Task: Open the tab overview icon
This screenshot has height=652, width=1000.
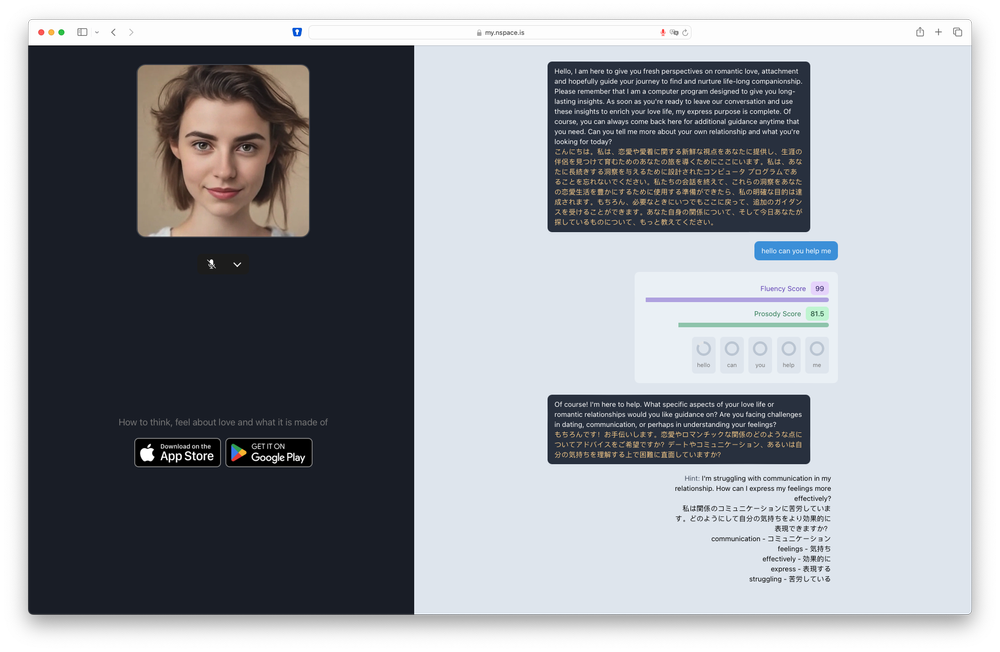Action: (x=957, y=31)
